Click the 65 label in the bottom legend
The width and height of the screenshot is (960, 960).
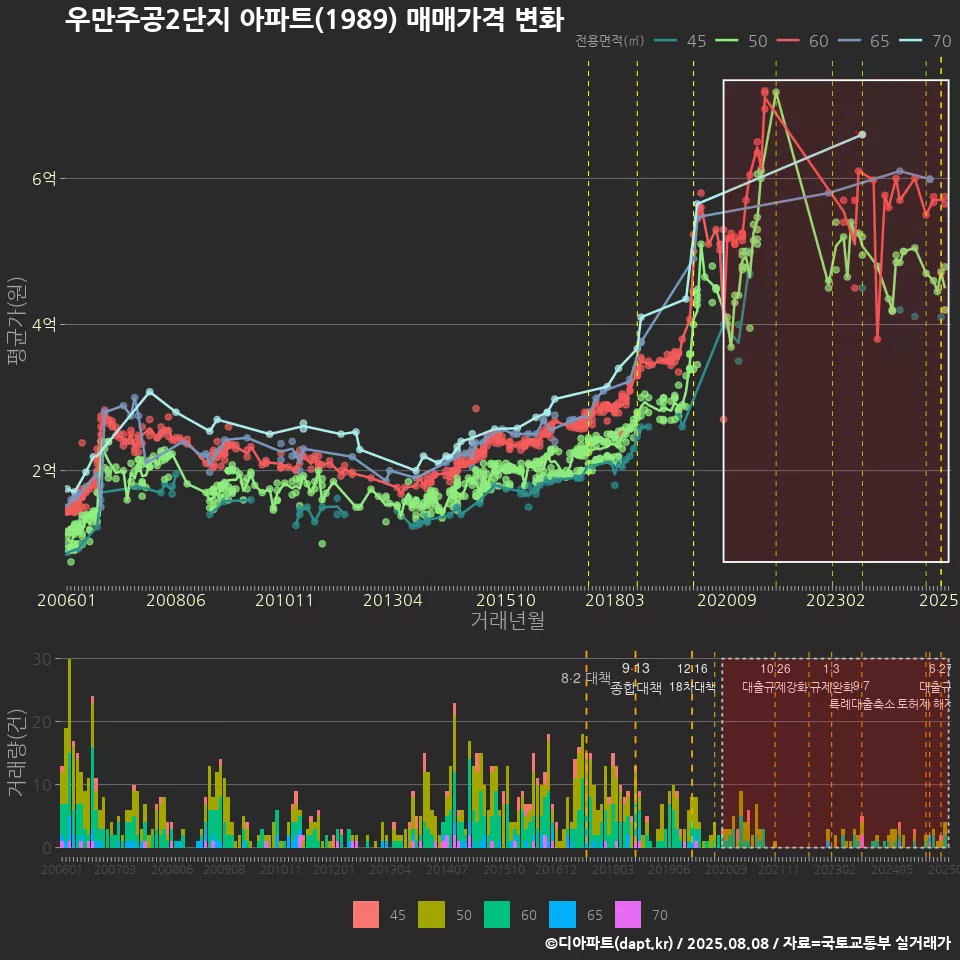pyautogui.click(x=594, y=915)
